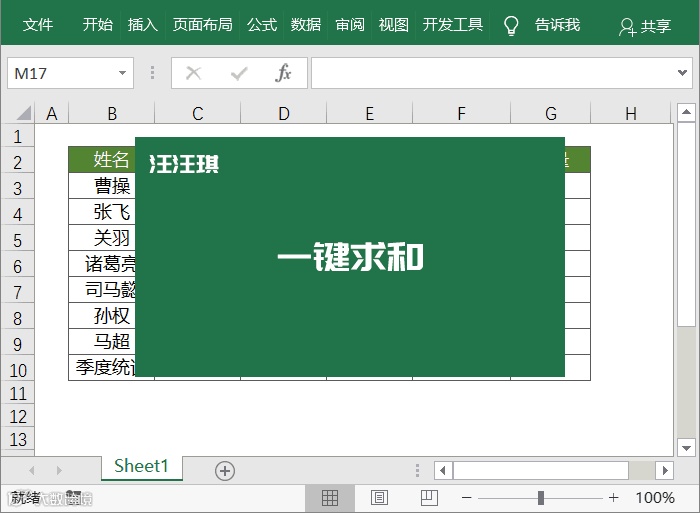Screen dimensions: 700x513
Task: Open the 审阅 ribbon tab
Action: coord(350,25)
